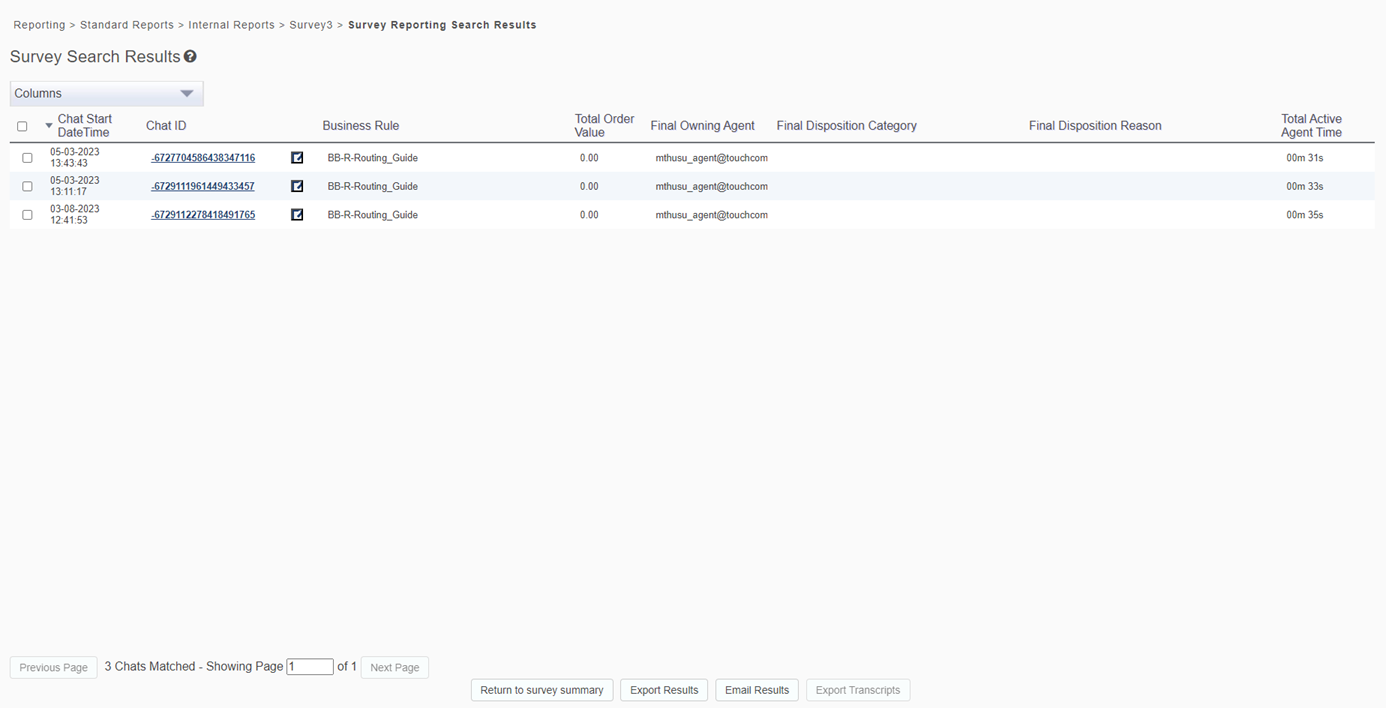Return to survey summary
1386x708 pixels.
click(x=542, y=690)
